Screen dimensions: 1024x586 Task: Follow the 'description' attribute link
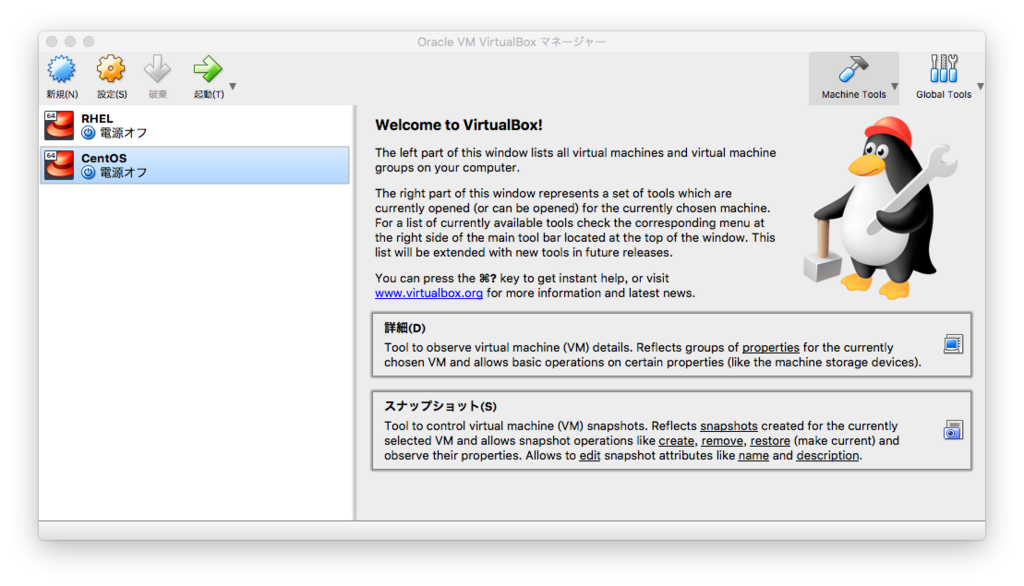click(827, 455)
